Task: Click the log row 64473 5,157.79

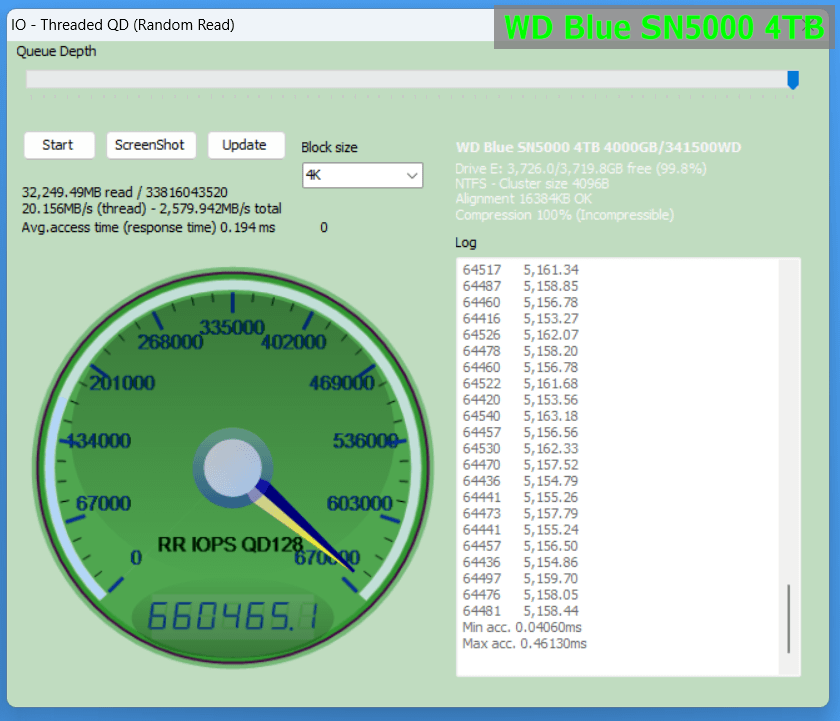Action: pyautogui.click(x=520, y=513)
